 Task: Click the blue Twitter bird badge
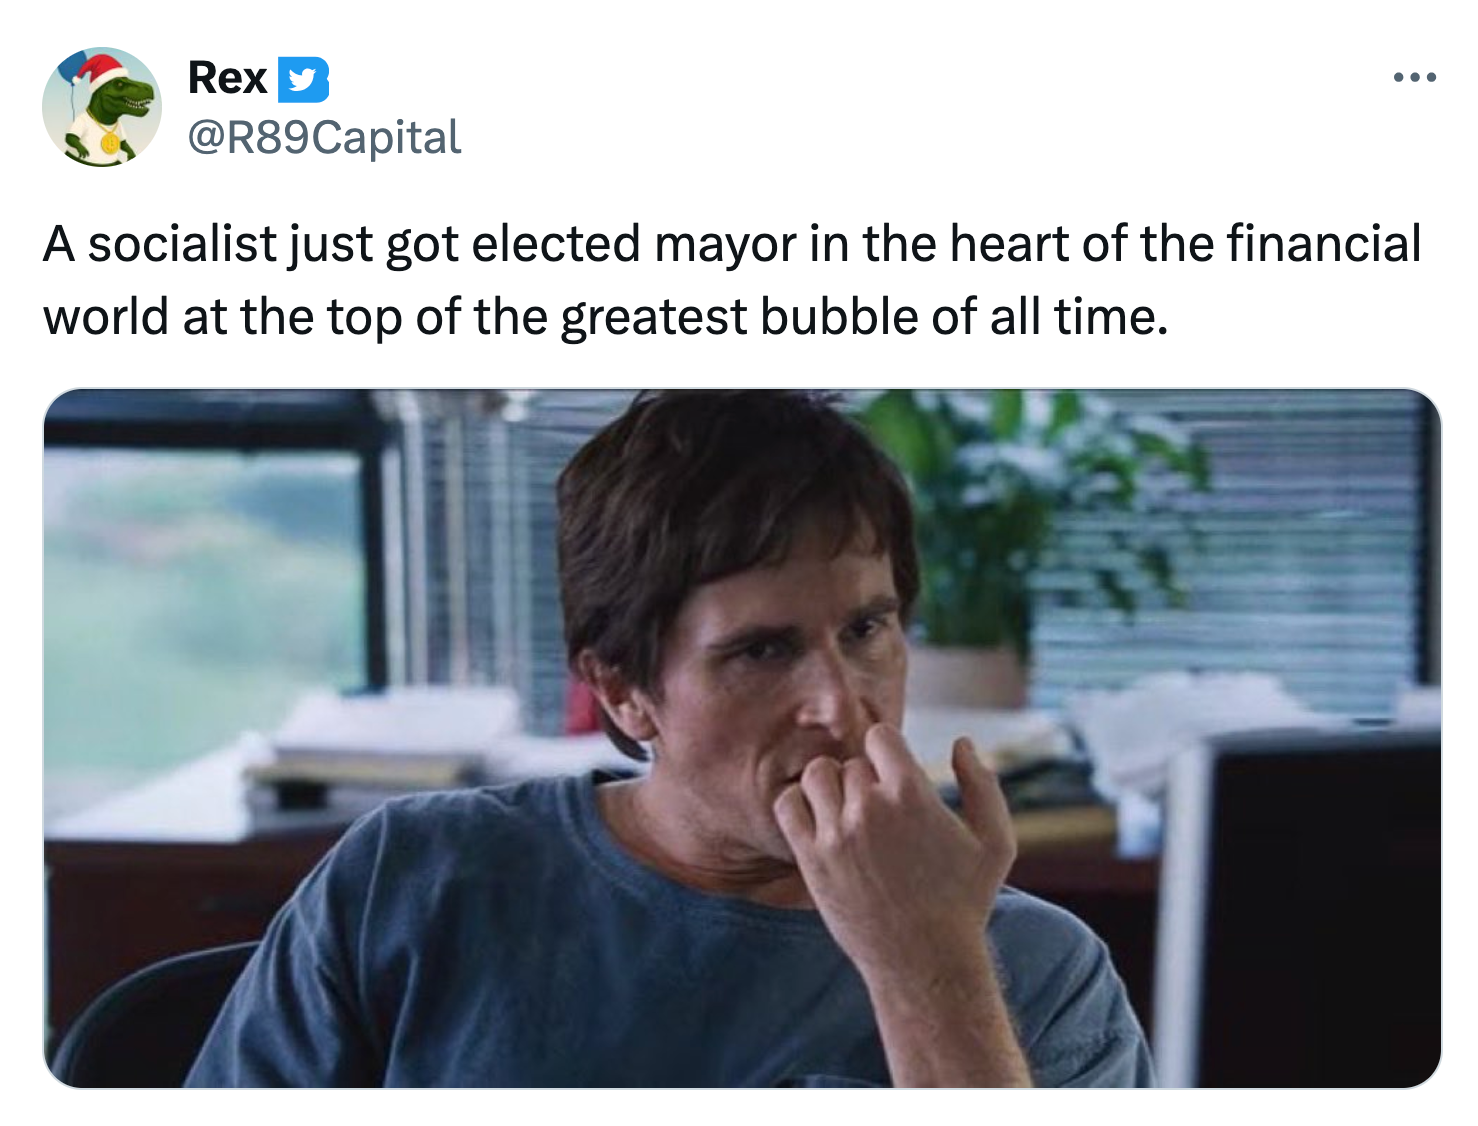click(x=302, y=80)
